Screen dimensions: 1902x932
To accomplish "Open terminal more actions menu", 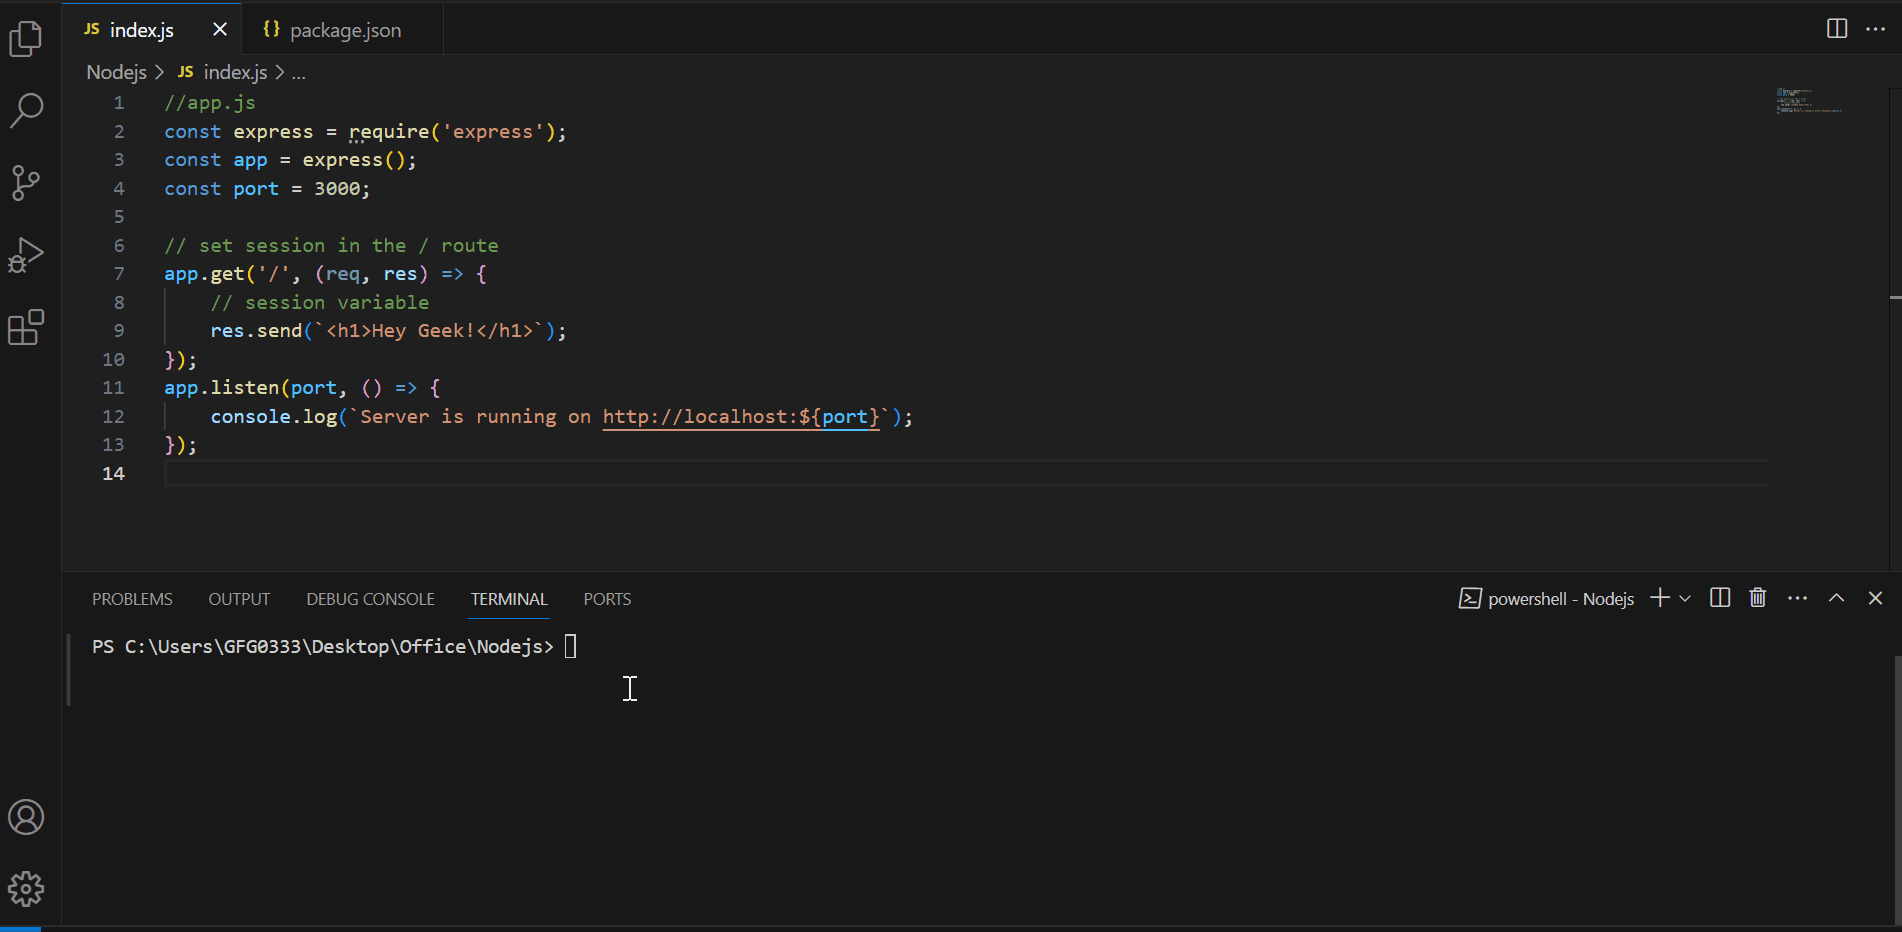I will tap(1797, 597).
